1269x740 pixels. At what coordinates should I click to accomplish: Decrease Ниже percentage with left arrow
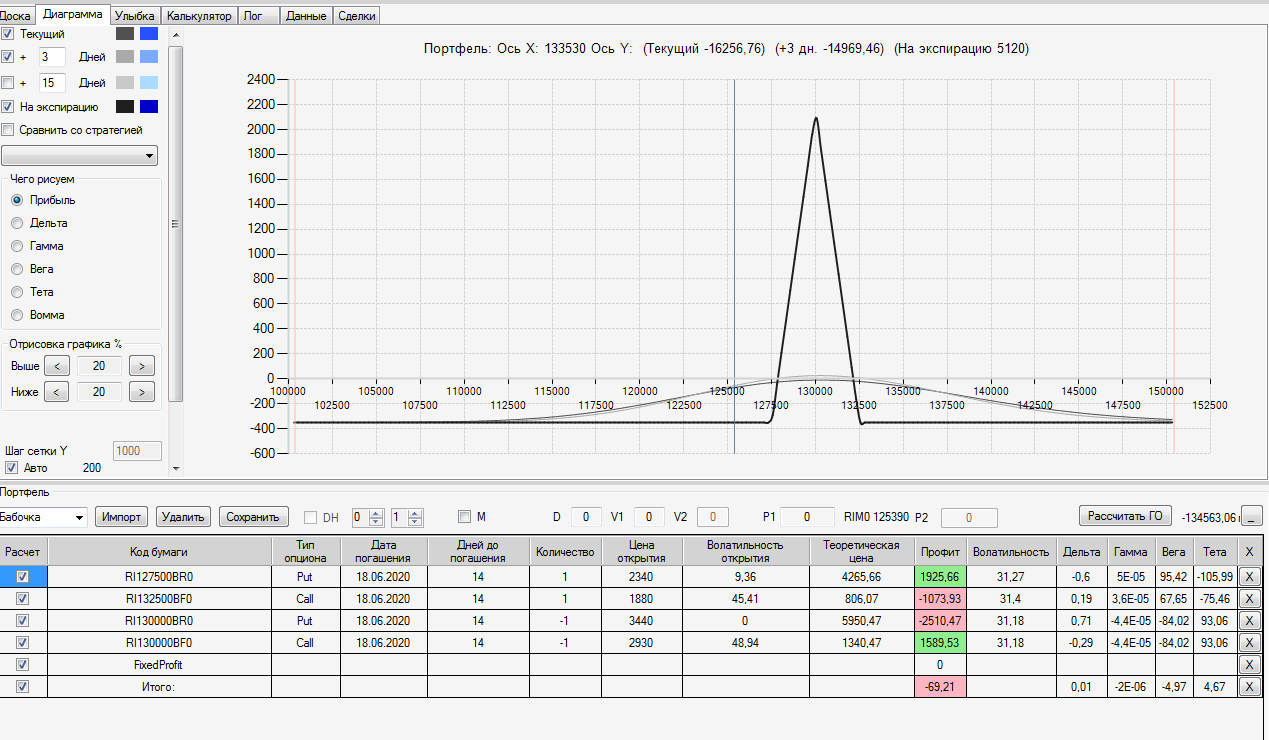point(57,392)
